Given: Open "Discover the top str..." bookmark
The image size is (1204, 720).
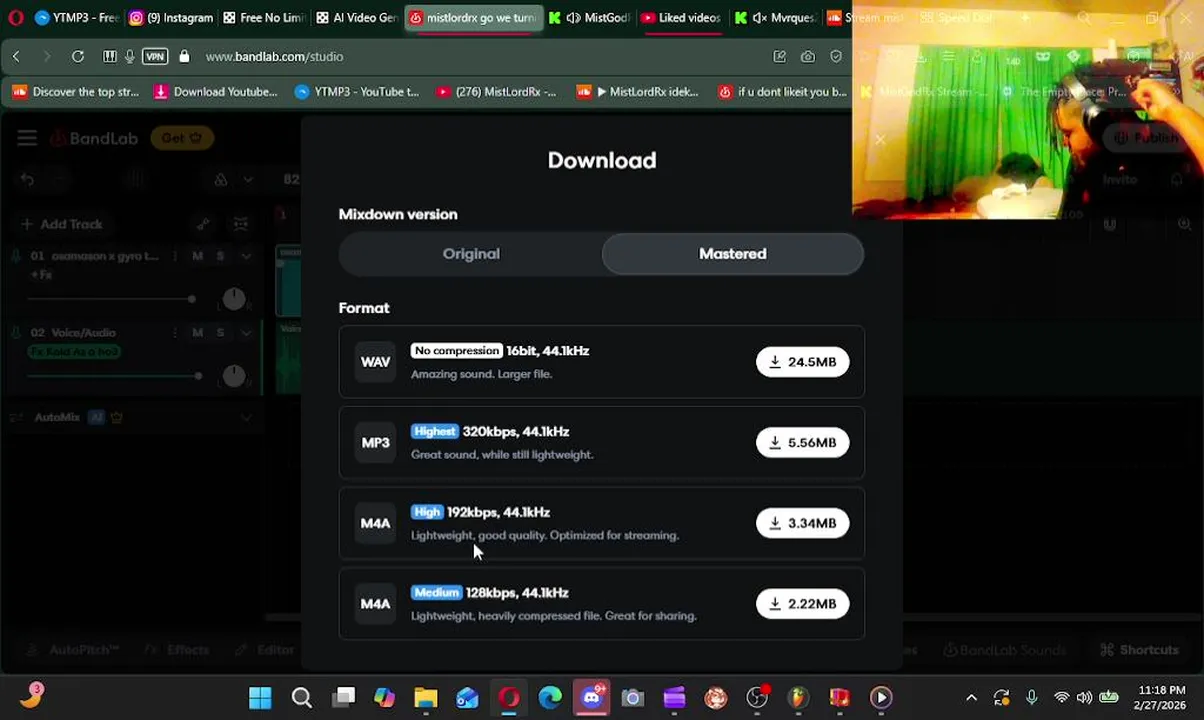Looking at the screenshot, I should point(76,92).
